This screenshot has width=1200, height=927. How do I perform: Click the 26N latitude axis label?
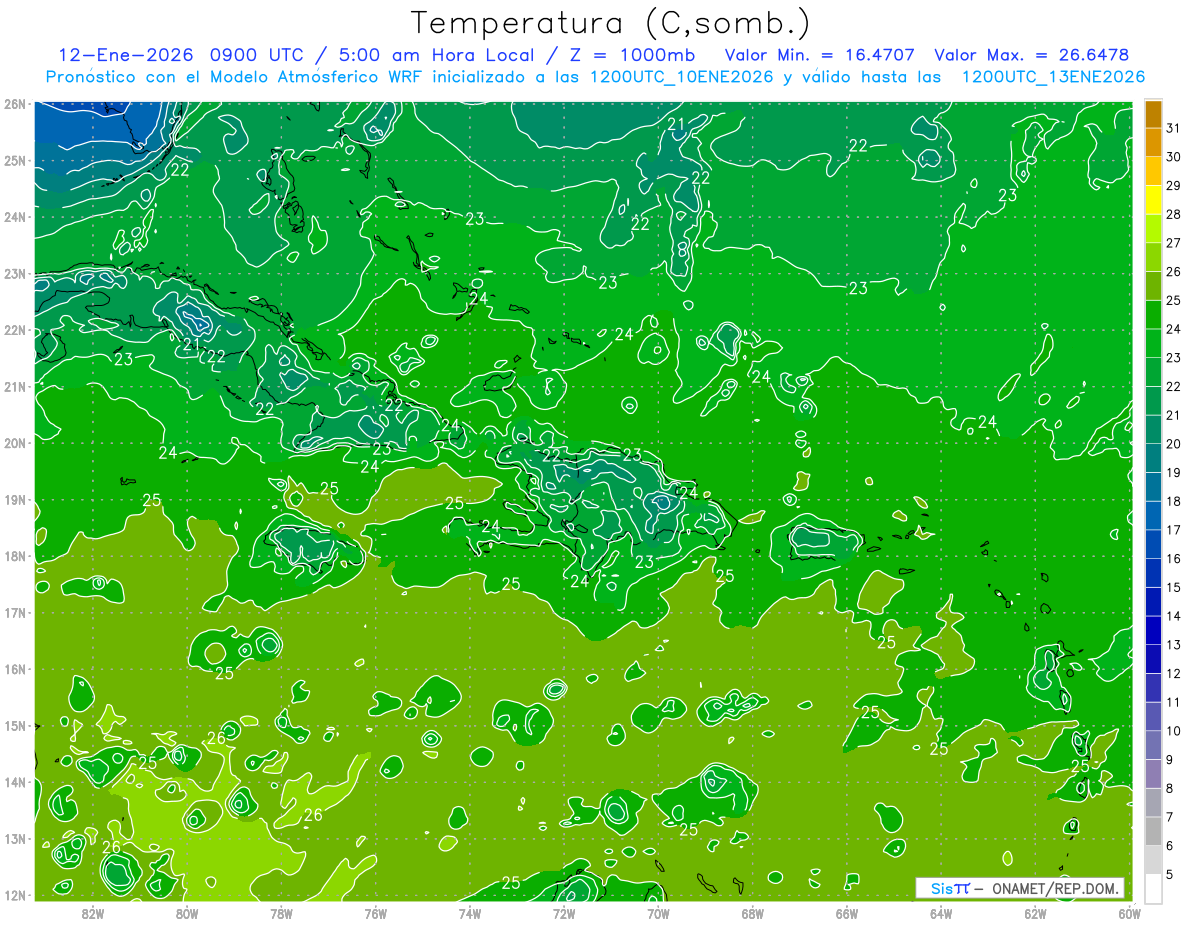pyautogui.click(x=14, y=104)
